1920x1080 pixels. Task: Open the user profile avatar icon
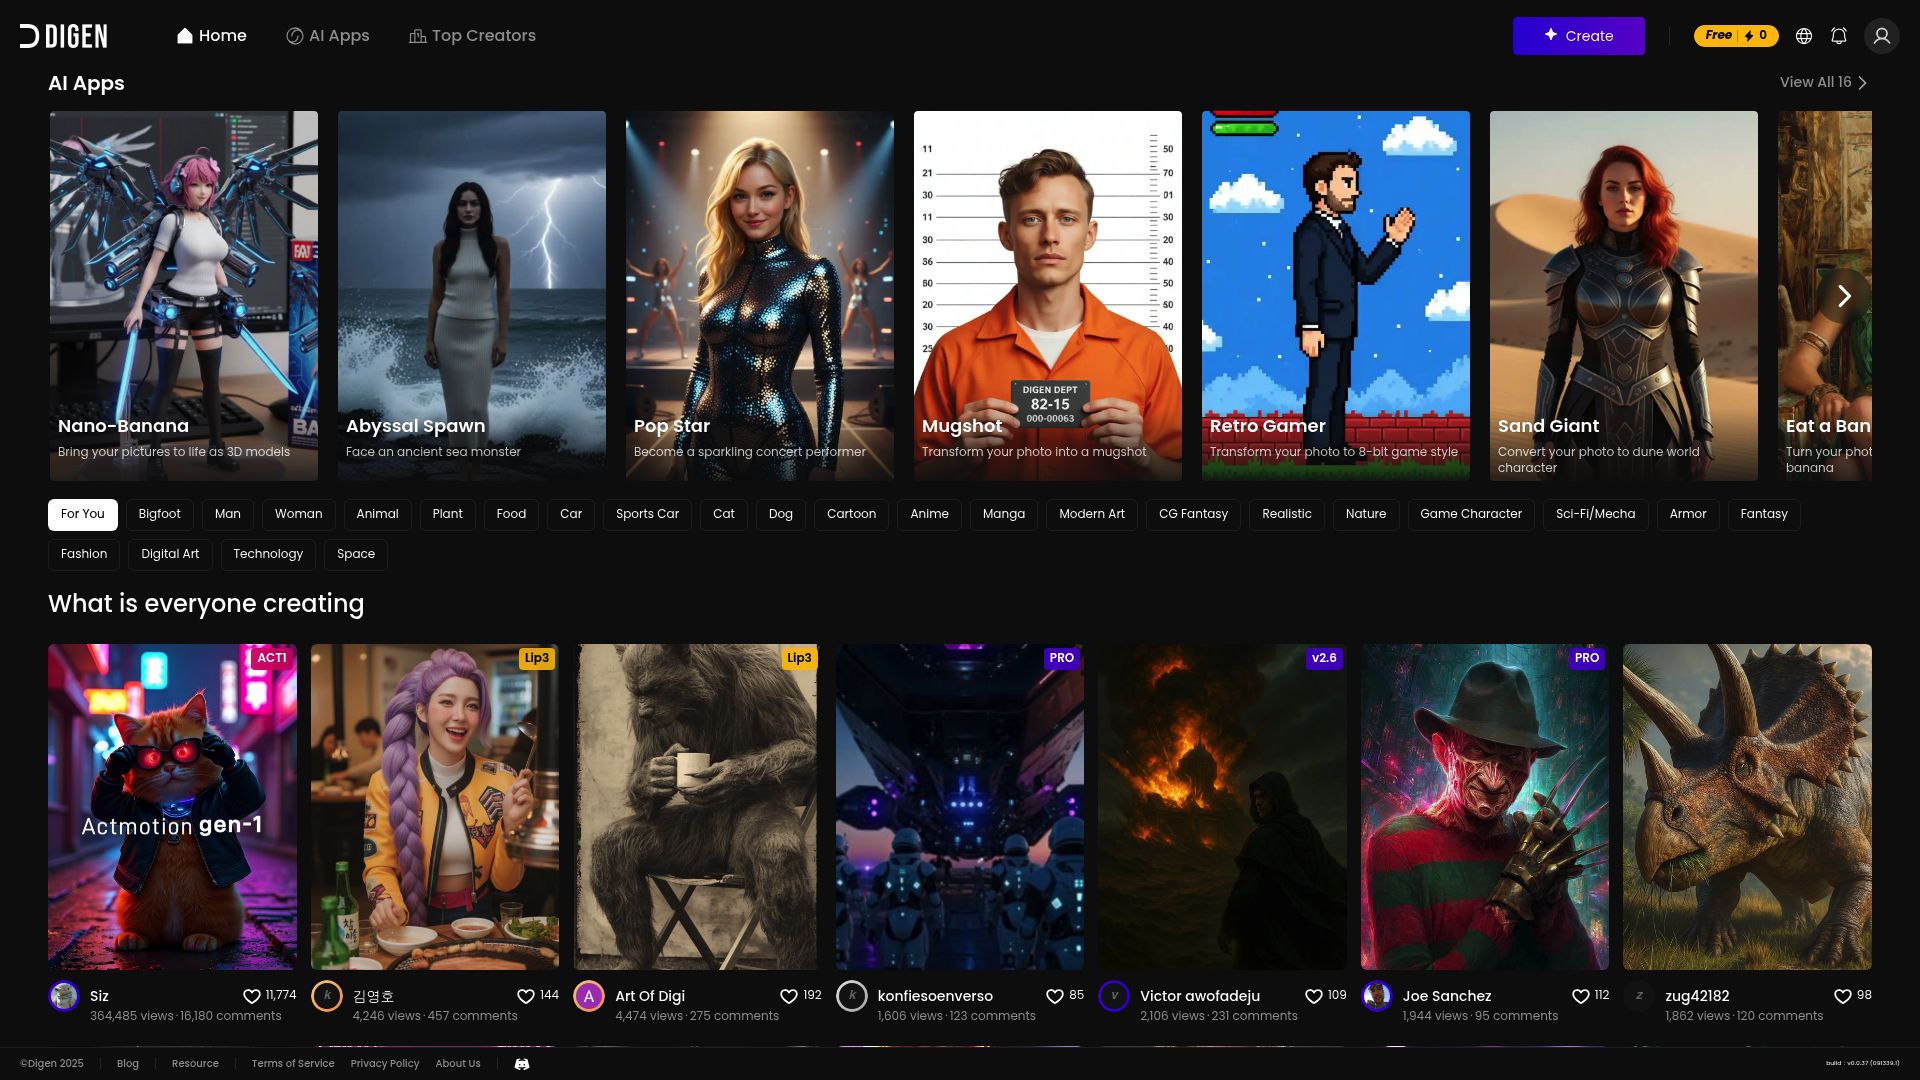tap(1881, 36)
